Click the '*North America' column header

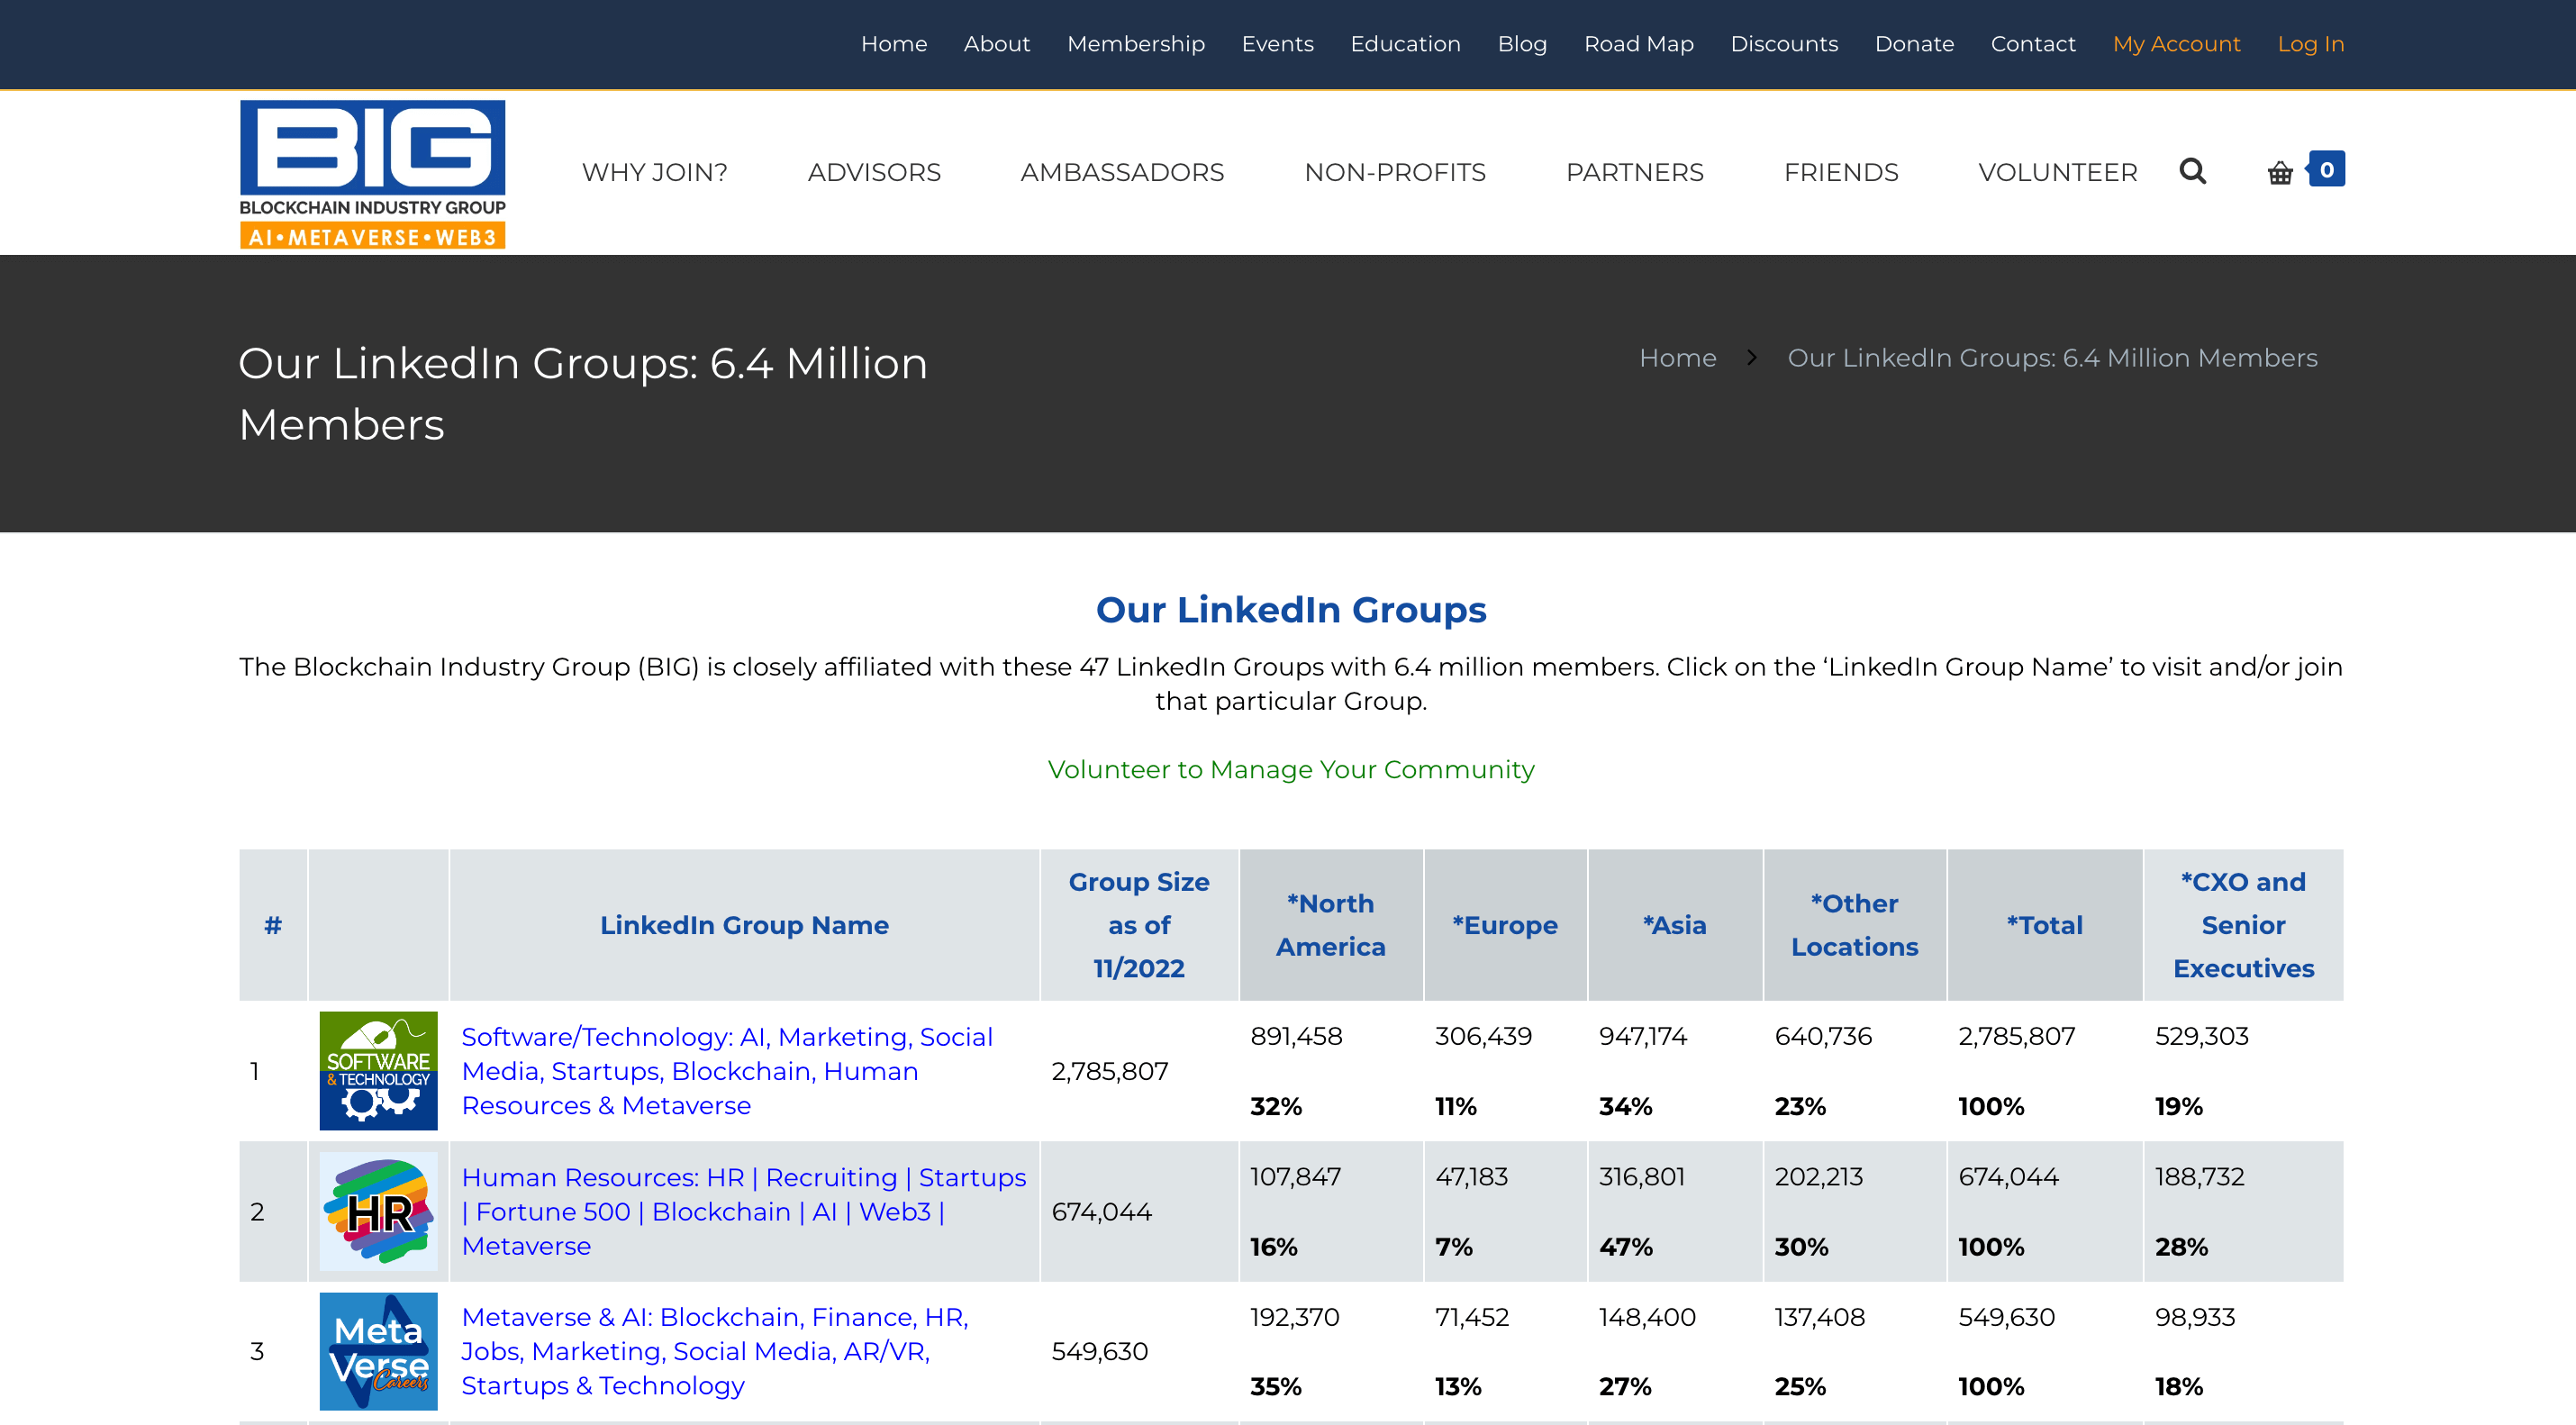(1330, 925)
